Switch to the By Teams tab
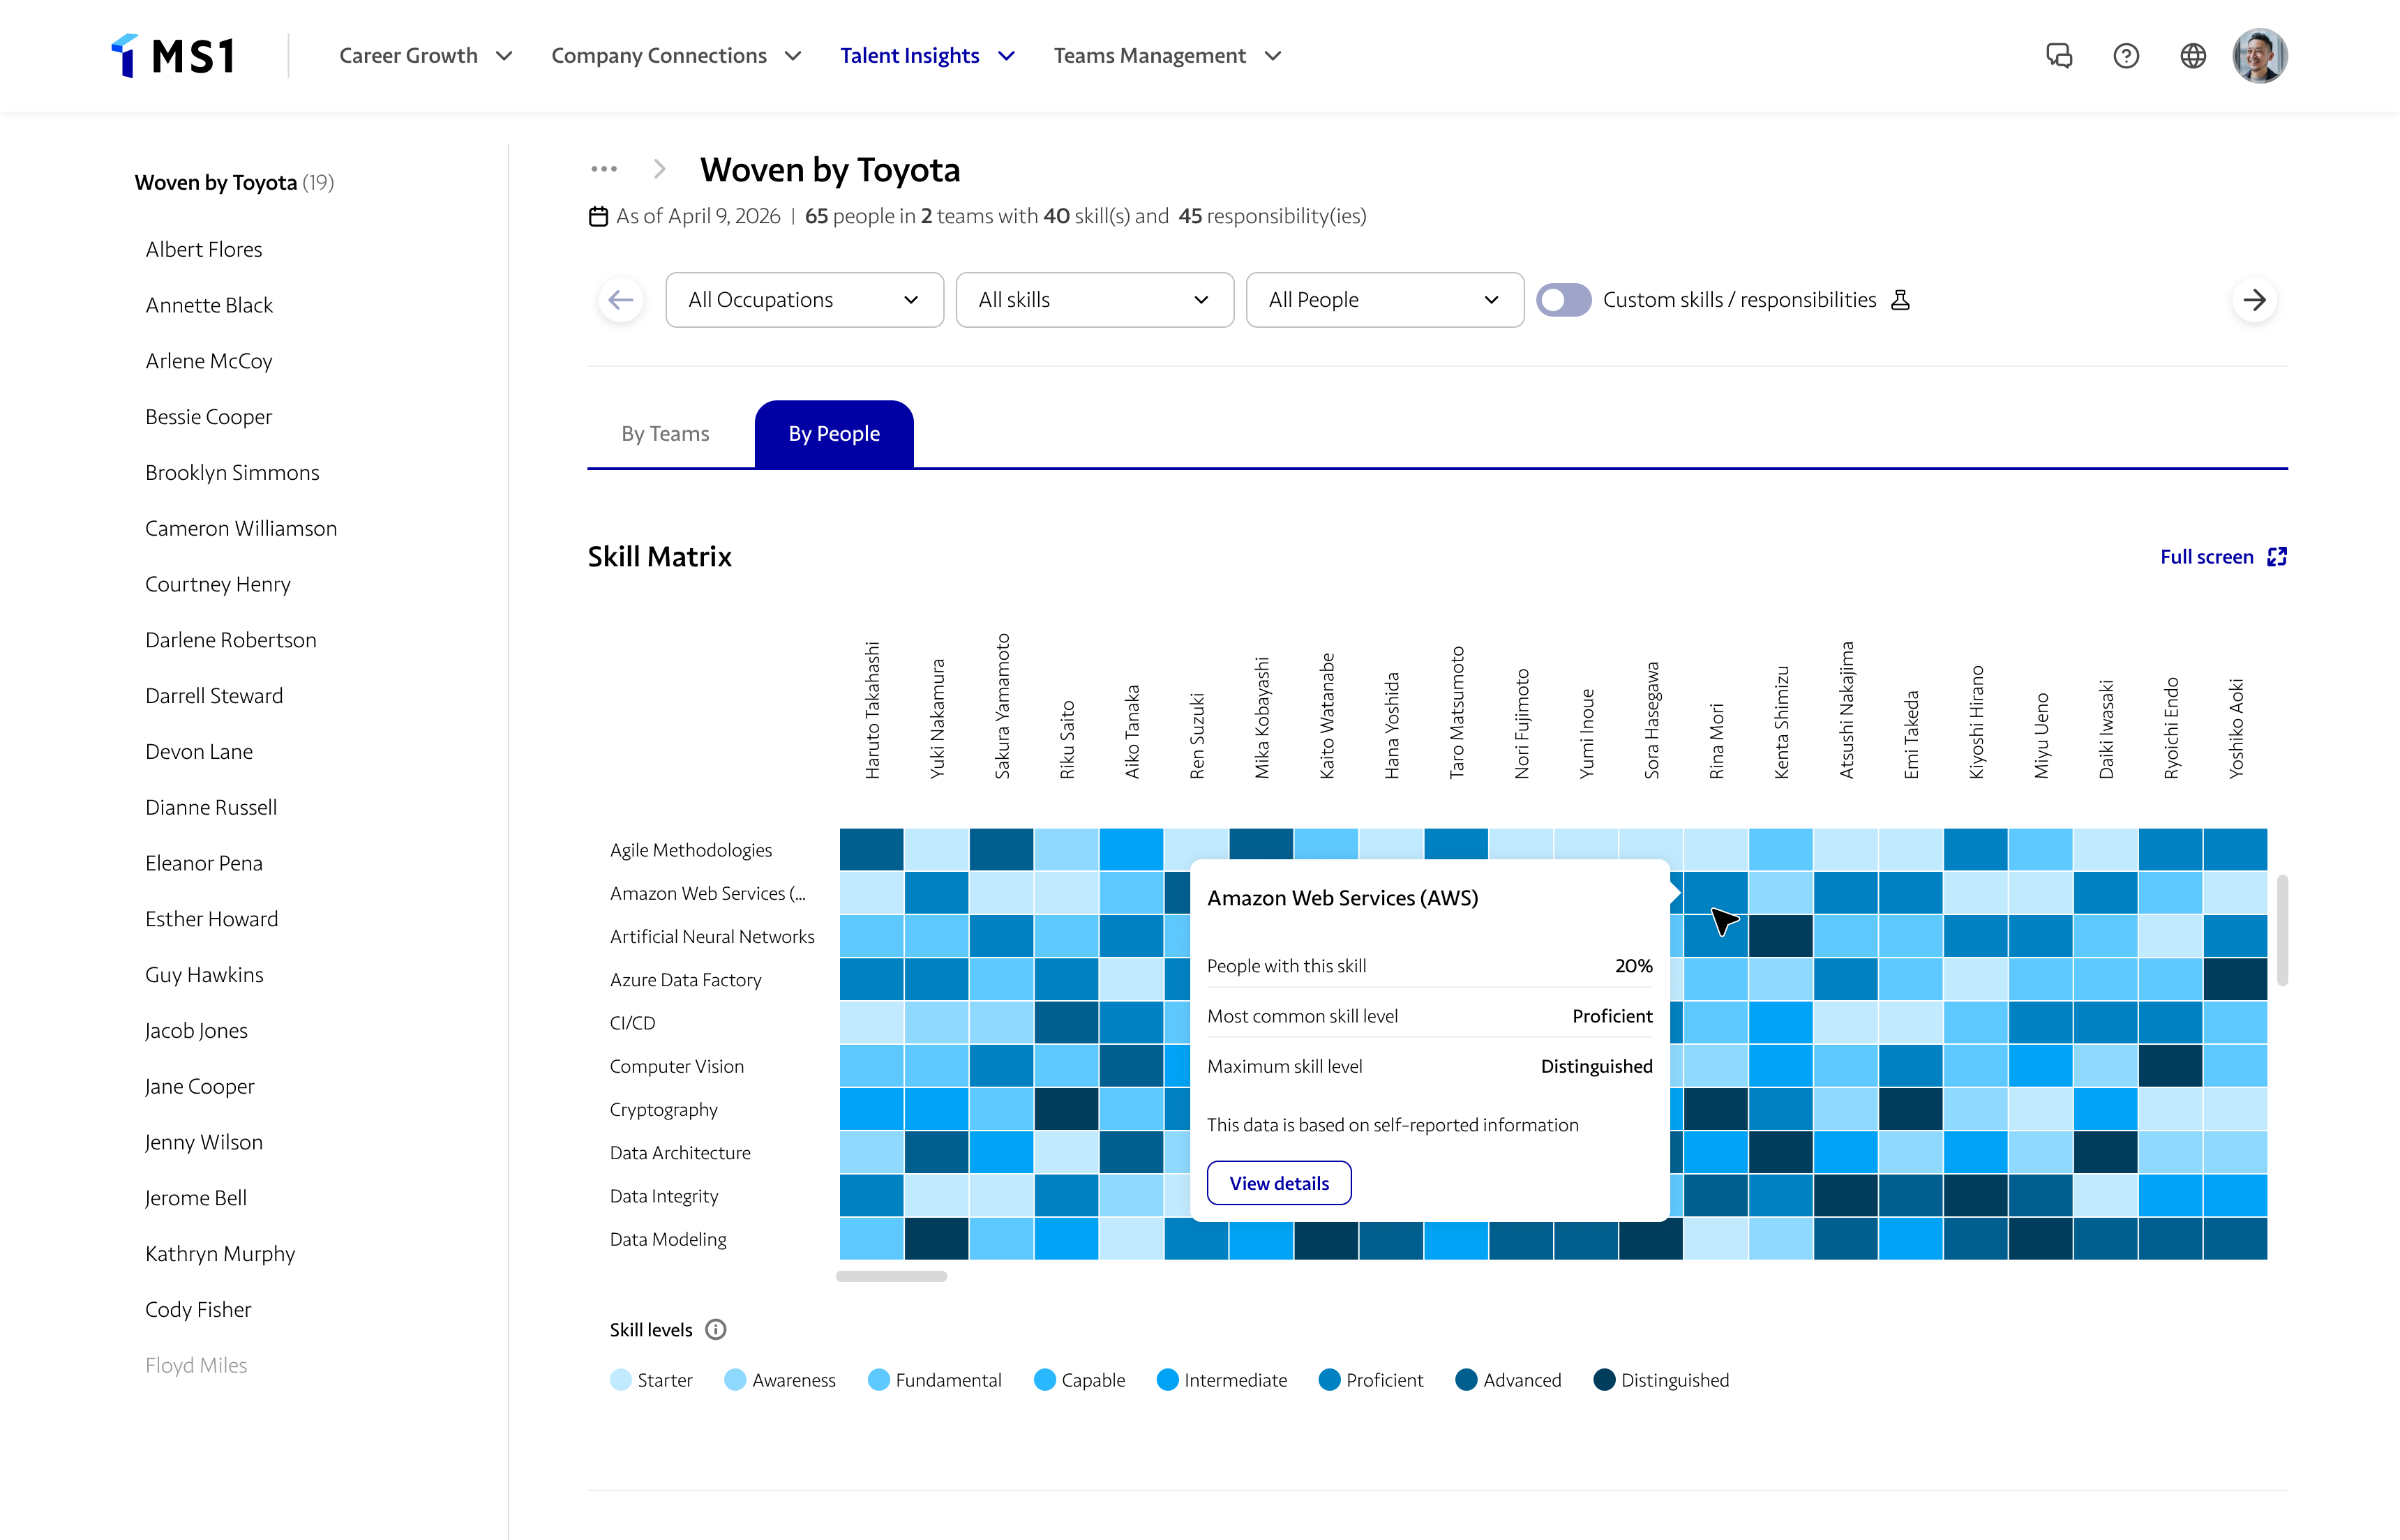This screenshot has width=2400, height=1540. [x=665, y=434]
